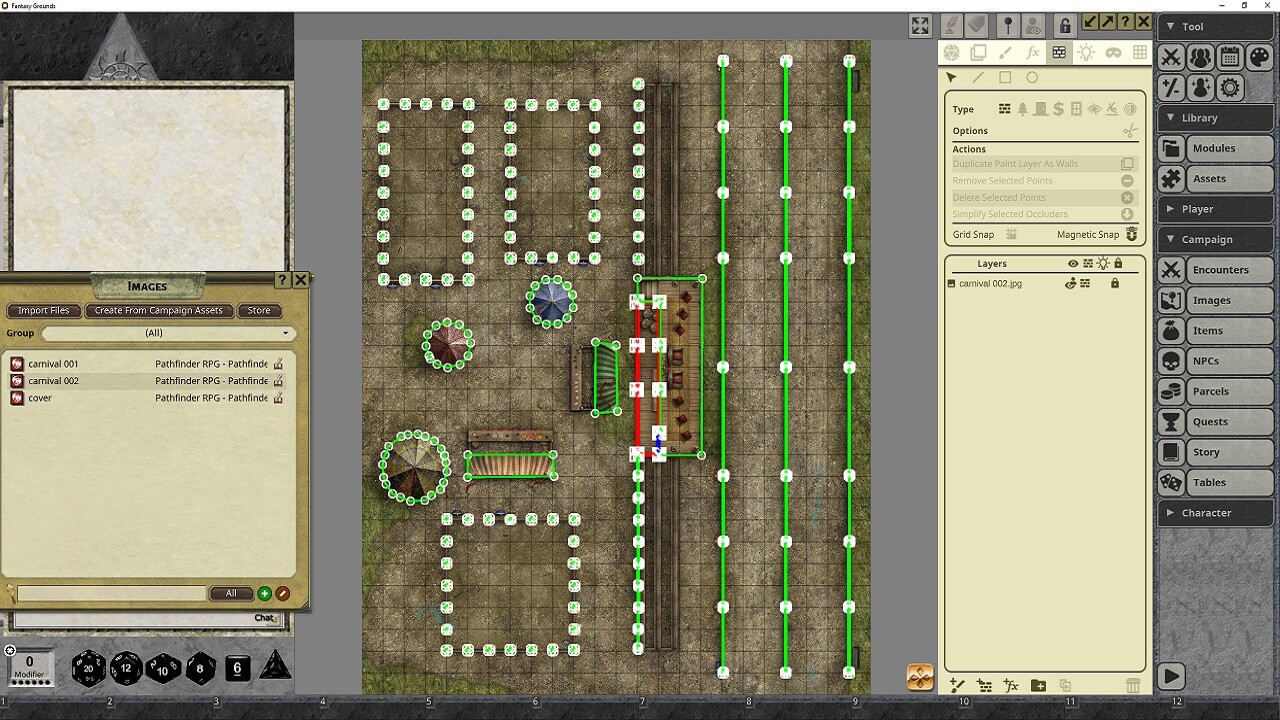Click the Images window title tab
The width and height of the screenshot is (1280, 720).
click(x=147, y=286)
